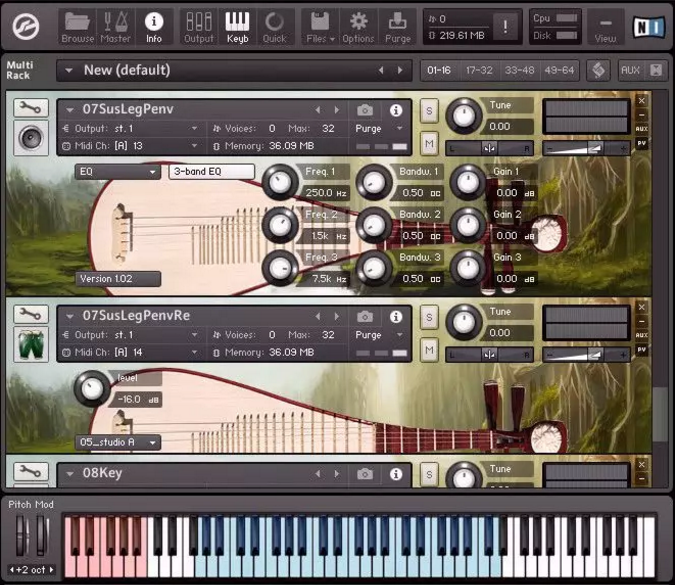Viewport: 675px width, 585px height.
Task: Click the 3-band EQ label field
Action: (211, 171)
